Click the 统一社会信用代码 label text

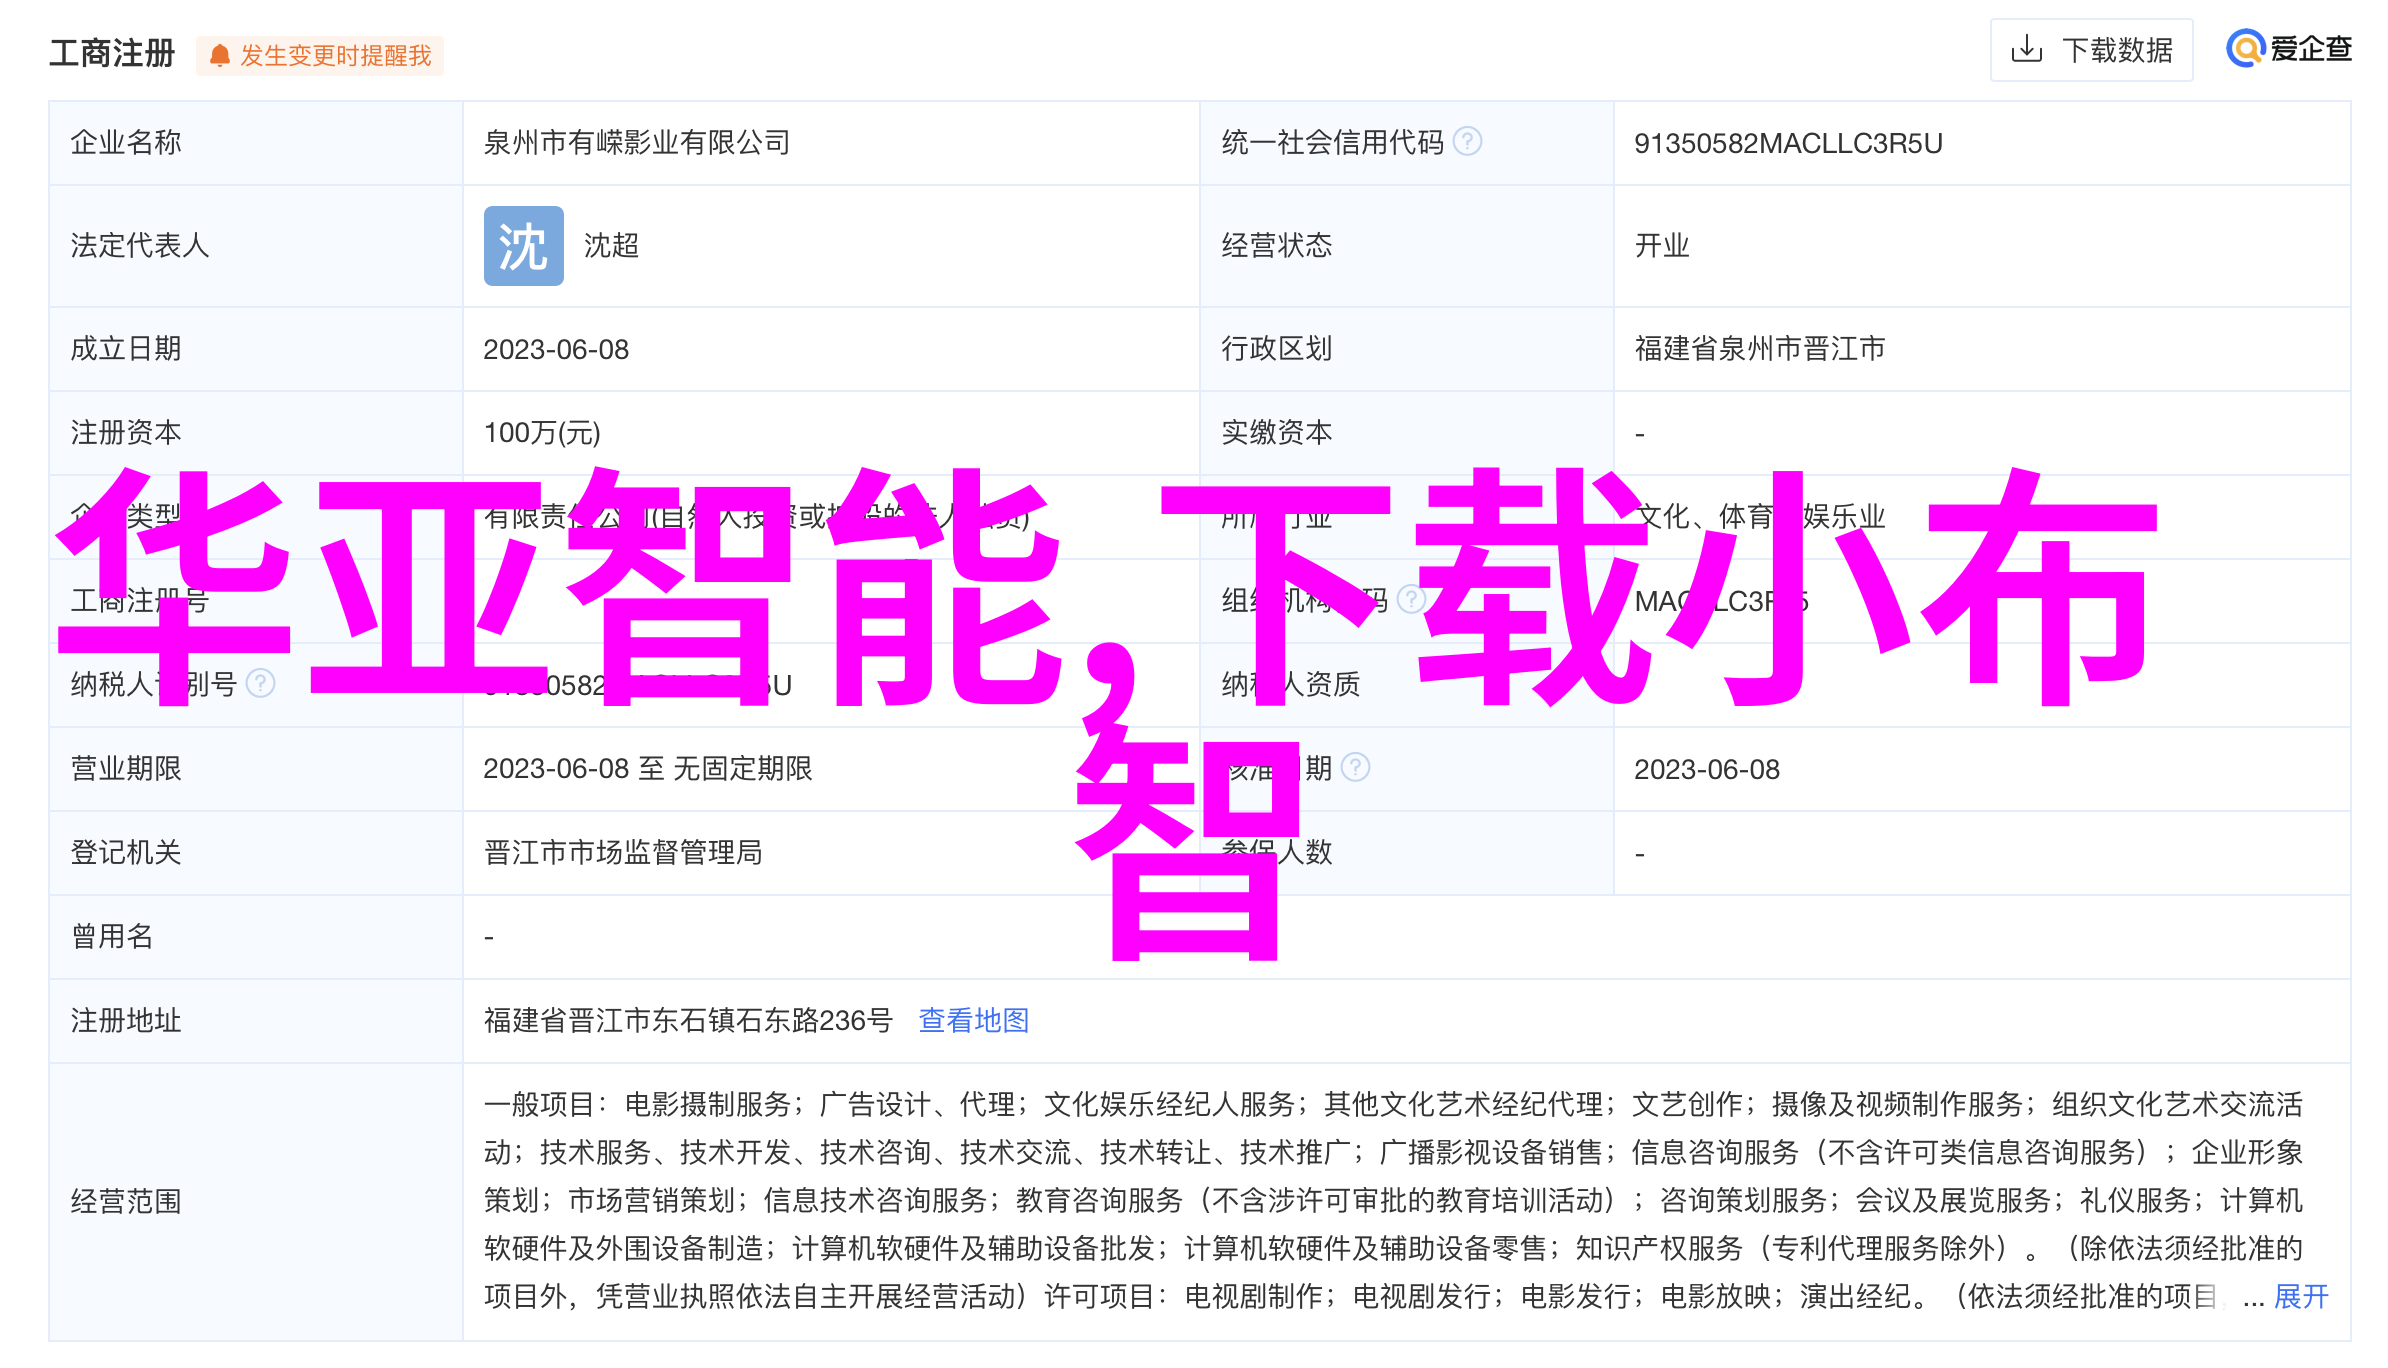(x=1333, y=143)
